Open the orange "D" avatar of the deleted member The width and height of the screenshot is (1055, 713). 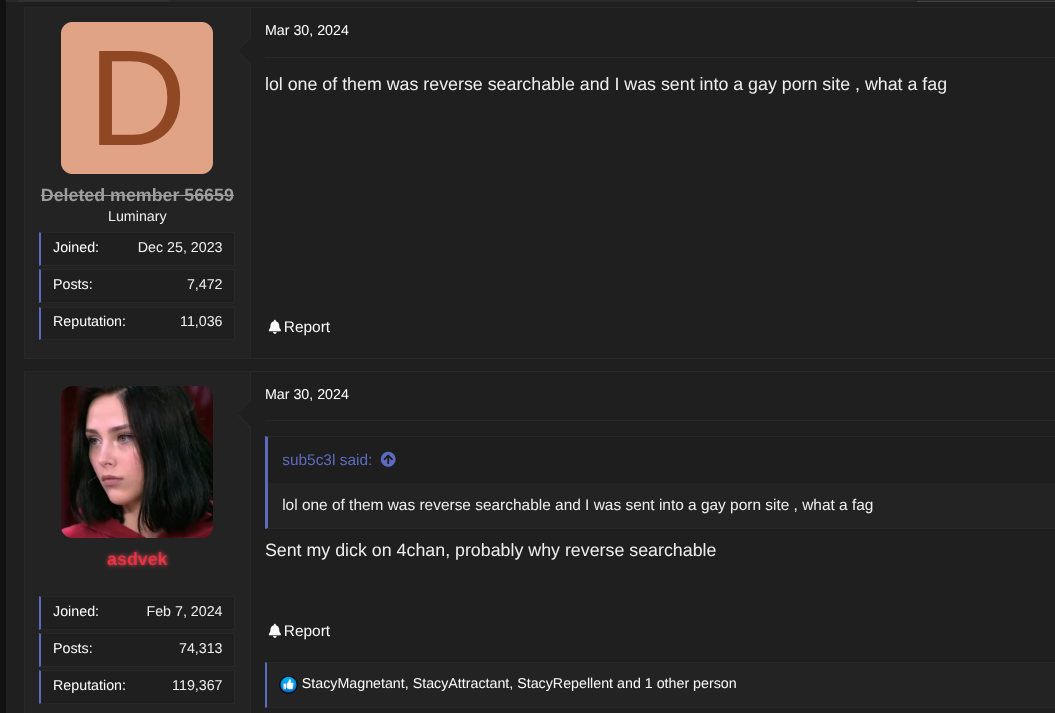pos(137,98)
